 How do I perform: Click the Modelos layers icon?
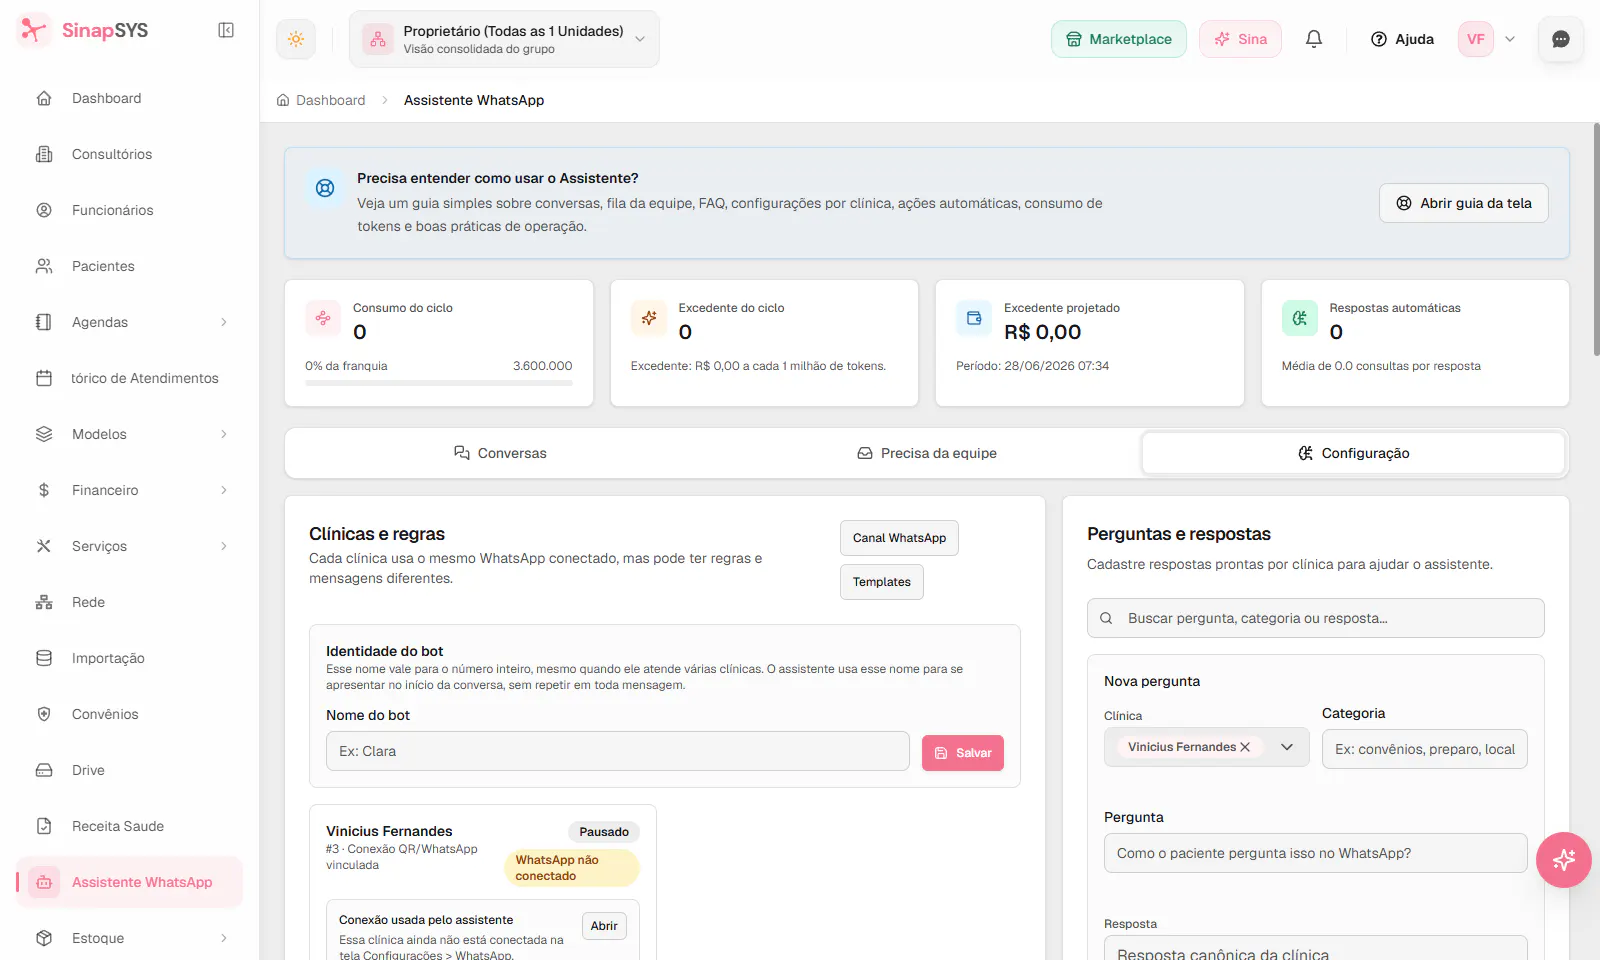[44, 434]
